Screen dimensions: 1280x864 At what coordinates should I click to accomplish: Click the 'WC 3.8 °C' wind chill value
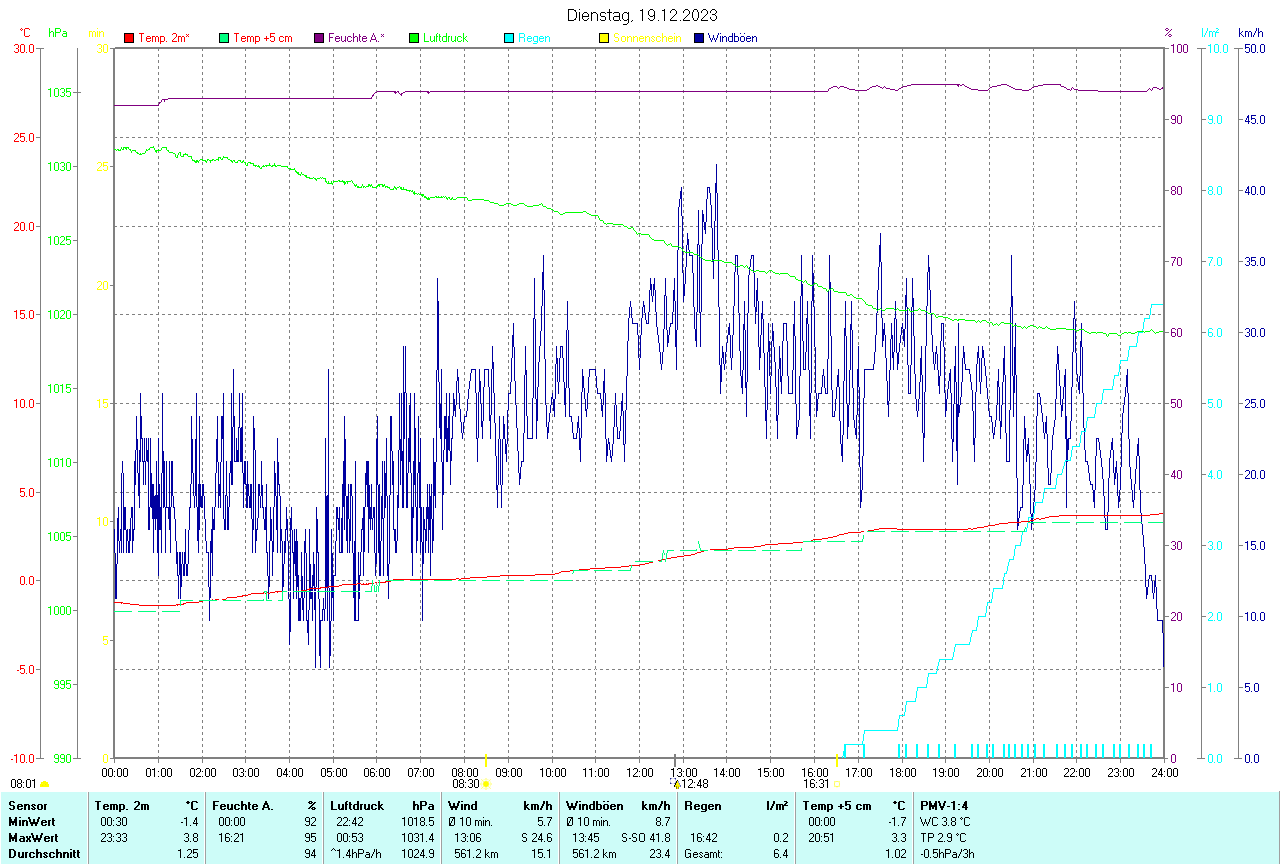pos(945,821)
